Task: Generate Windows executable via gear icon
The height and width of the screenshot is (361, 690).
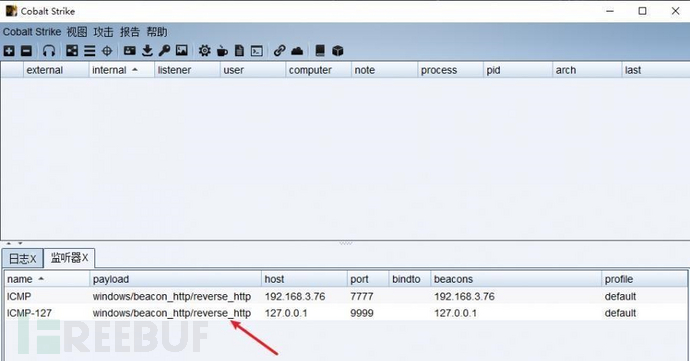Action: [204, 51]
